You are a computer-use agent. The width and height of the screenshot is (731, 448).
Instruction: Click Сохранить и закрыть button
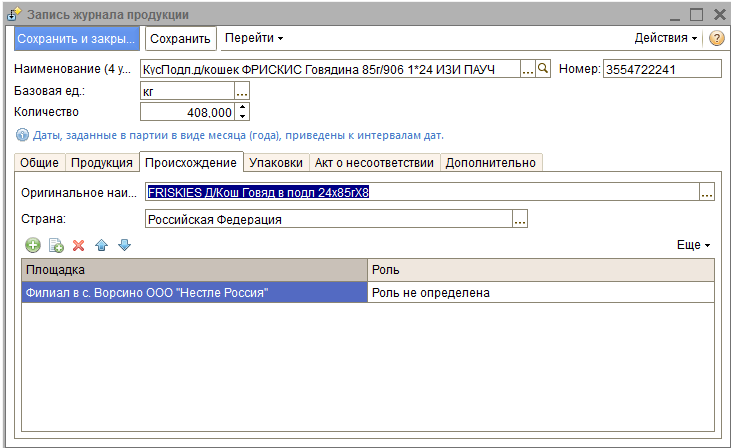coord(77,39)
